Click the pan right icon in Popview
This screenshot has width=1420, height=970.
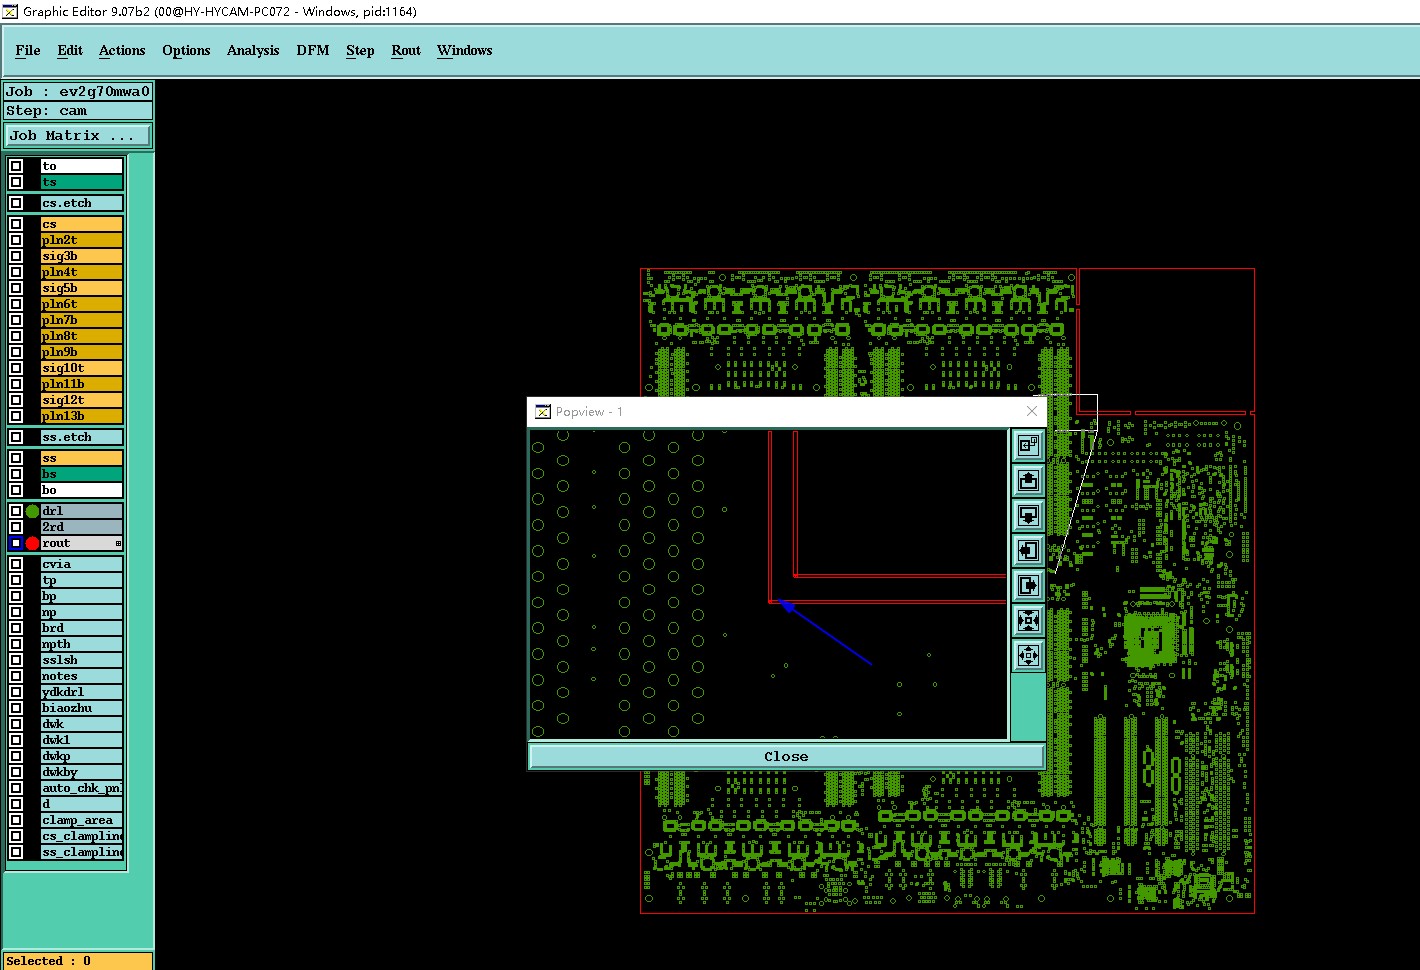click(1028, 586)
